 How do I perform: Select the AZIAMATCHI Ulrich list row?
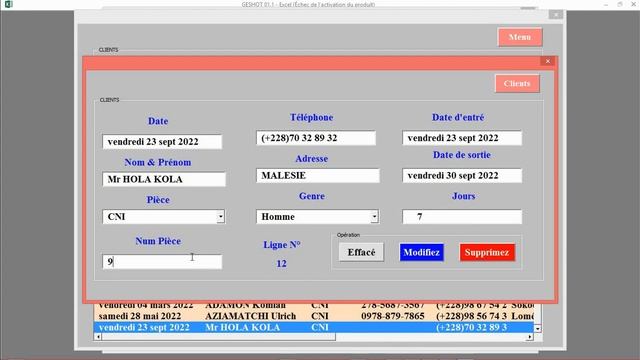[x=313, y=316]
